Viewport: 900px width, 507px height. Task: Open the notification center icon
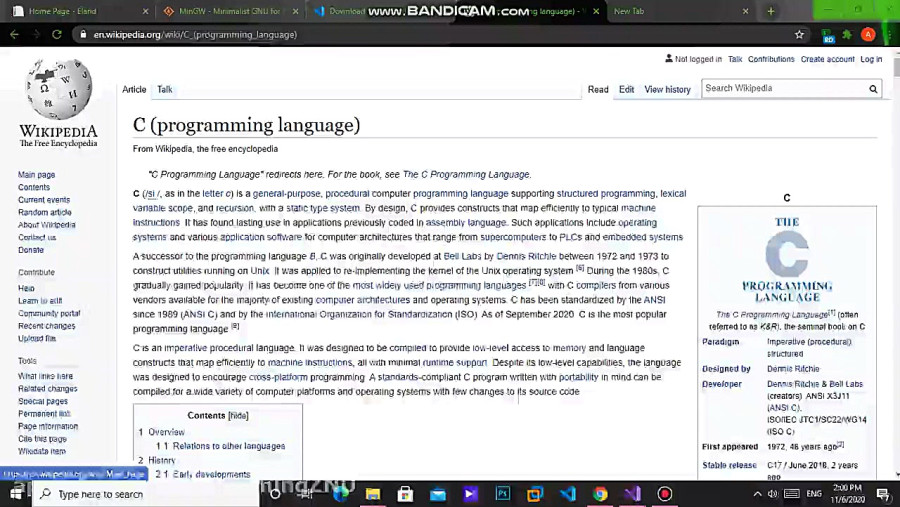(x=883, y=494)
